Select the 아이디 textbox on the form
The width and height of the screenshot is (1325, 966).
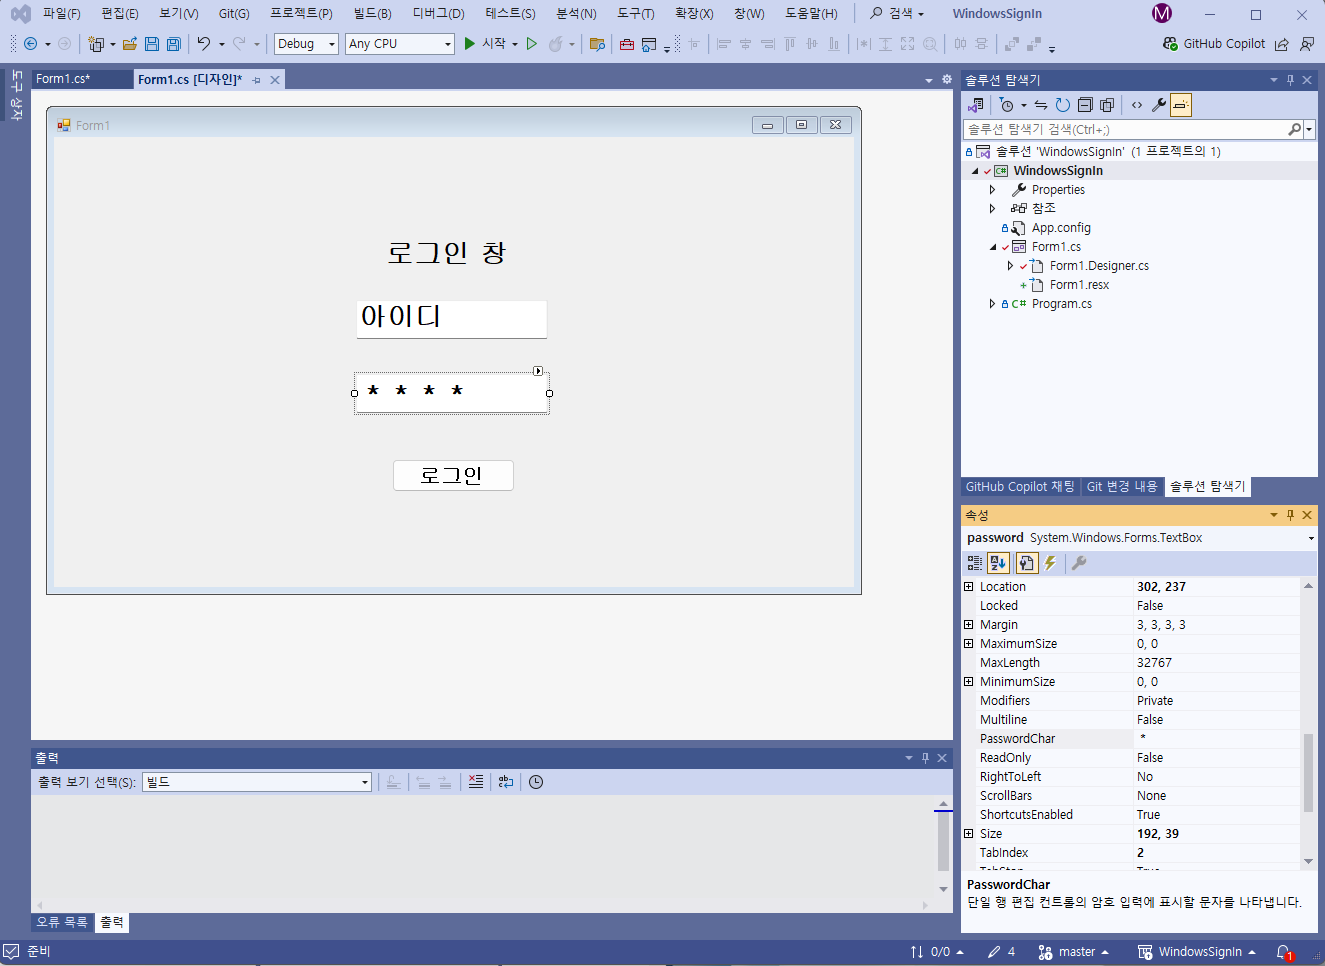451,319
